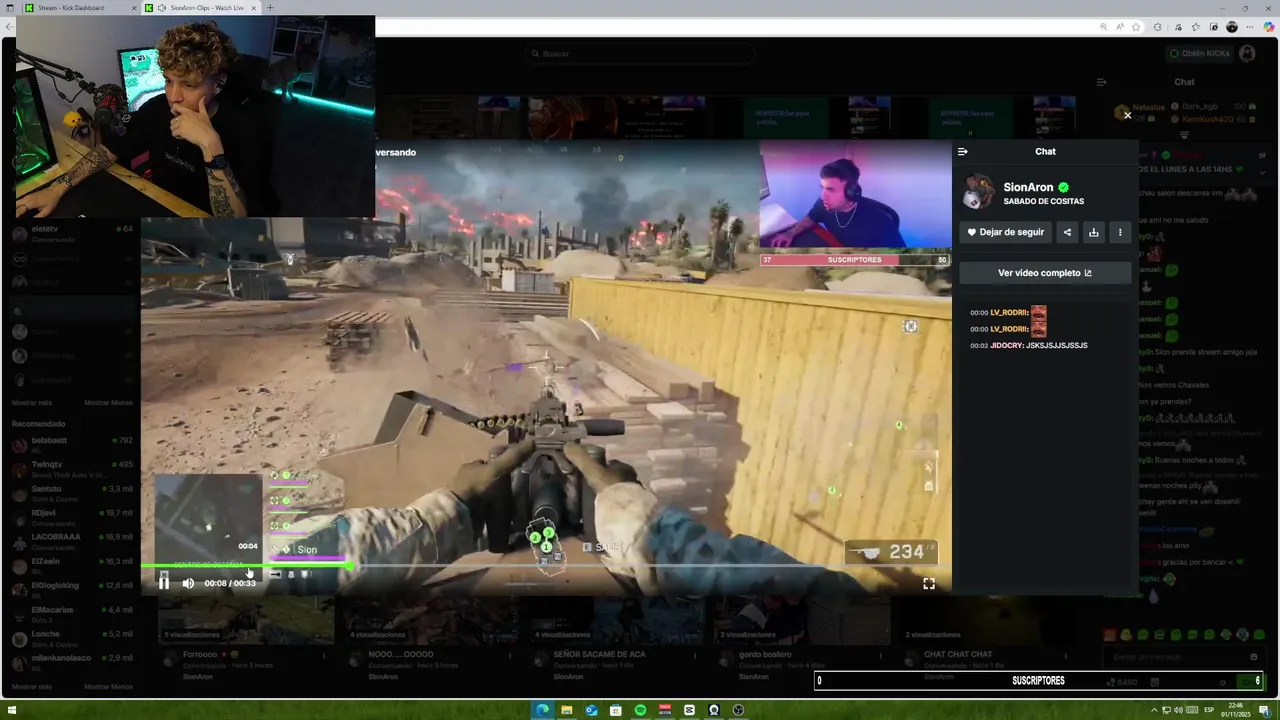The height and width of the screenshot is (720, 1280).
Task: Mute the clip volume speaker icon
Action: (x=188, y=583)
